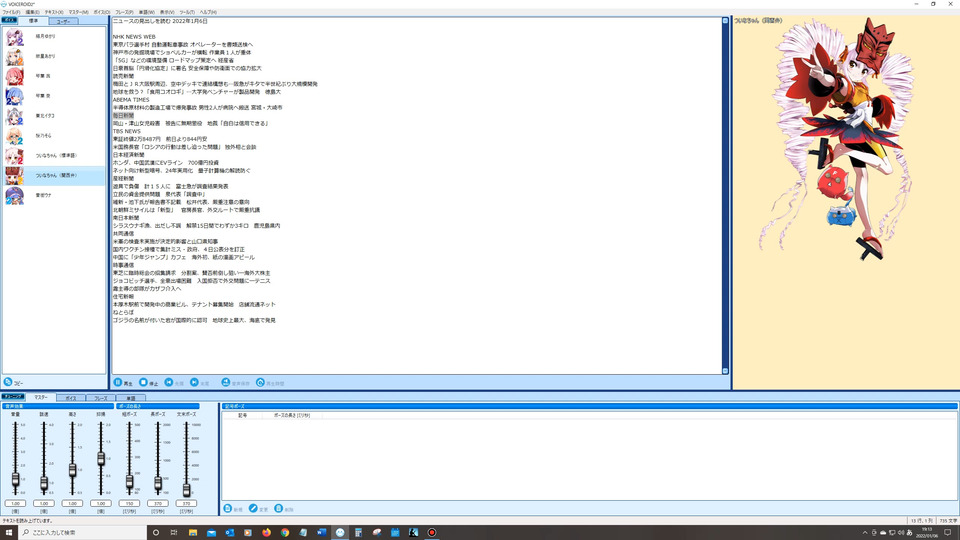Open the ヘルプ menu
This screenshot has width=960, height=540.
click(x=208, y=12)
